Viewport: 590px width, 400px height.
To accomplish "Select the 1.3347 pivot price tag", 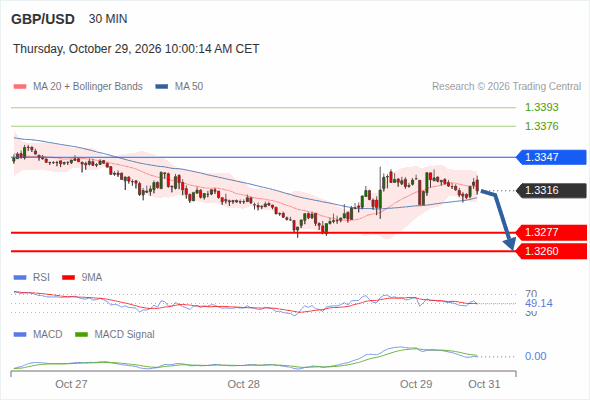I will click(x=551, y=157).
